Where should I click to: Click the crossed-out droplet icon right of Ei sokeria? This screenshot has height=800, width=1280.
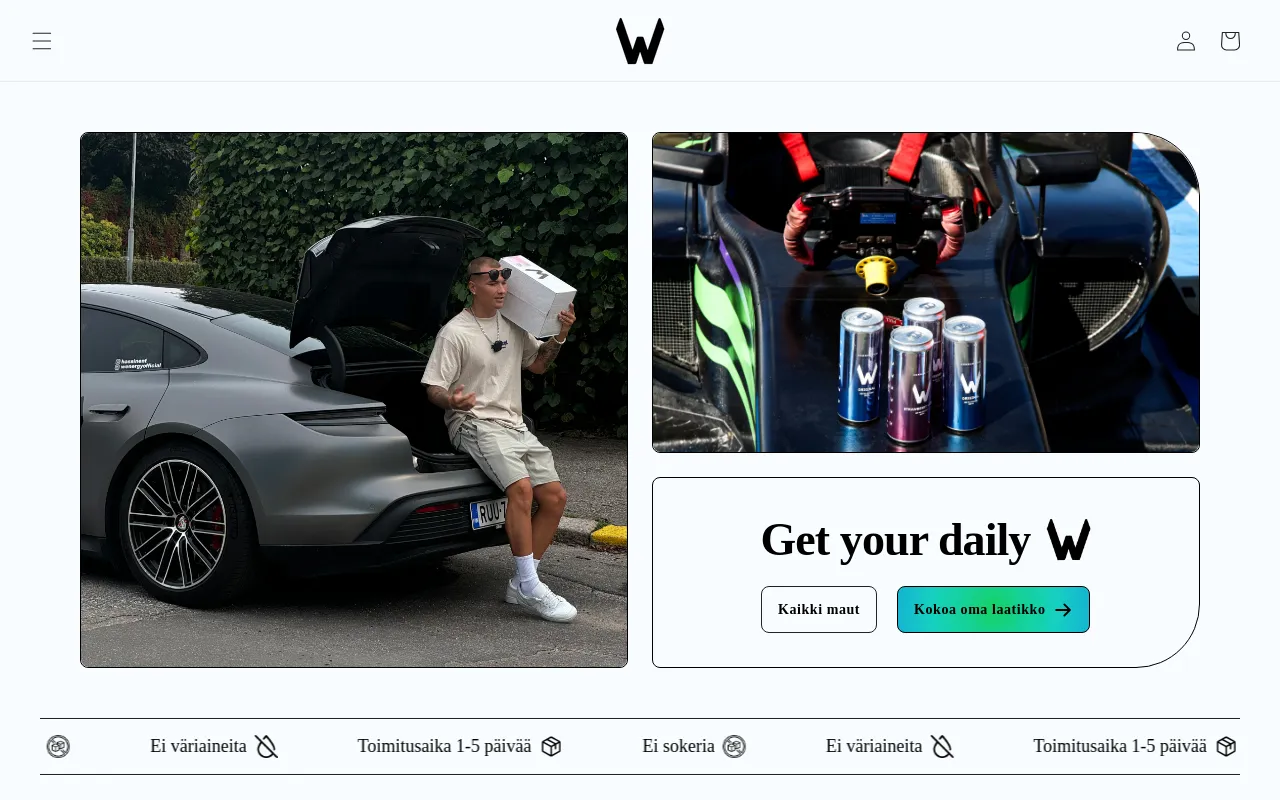(x=942, y=746)
